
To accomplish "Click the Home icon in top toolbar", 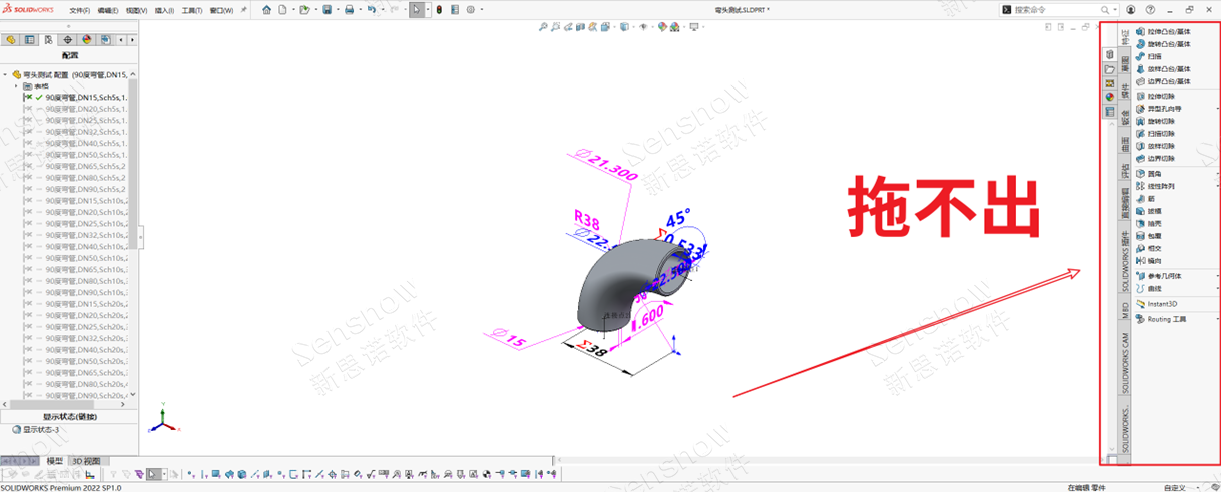I will pyautogui.click(x=266, y=10).
